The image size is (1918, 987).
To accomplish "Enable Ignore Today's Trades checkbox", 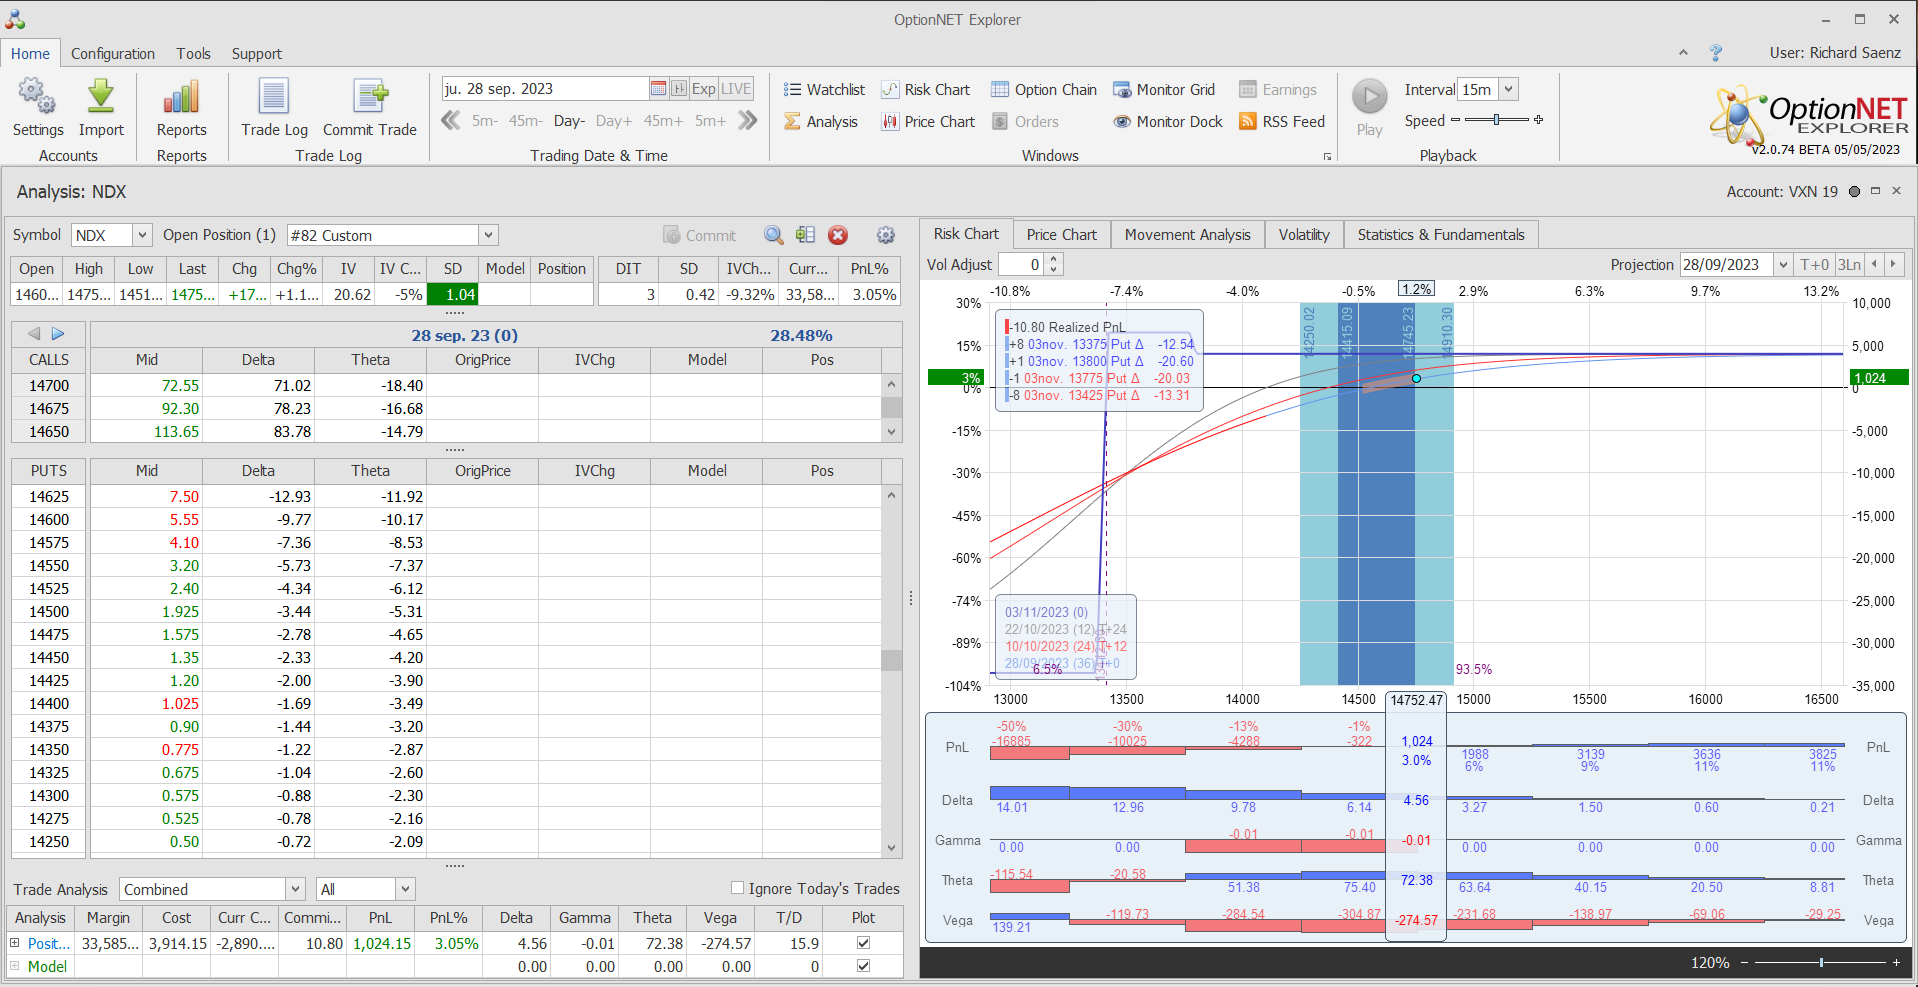I will coord(738,888).
